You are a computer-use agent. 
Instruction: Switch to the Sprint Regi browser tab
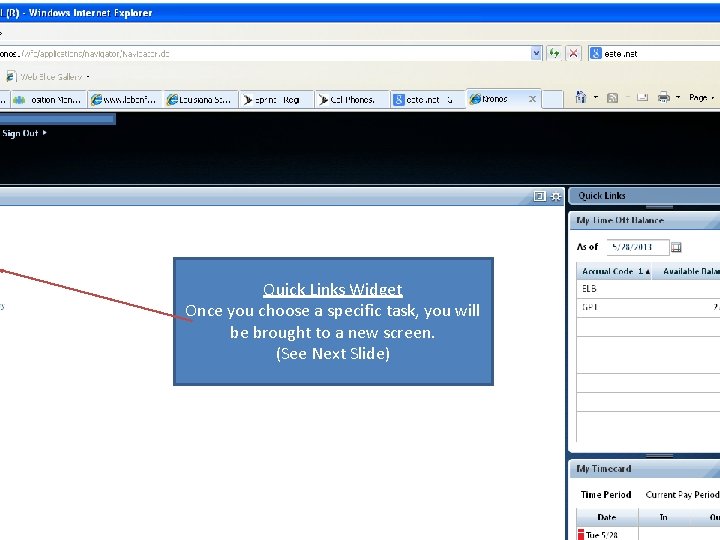(x=276, y=100)
